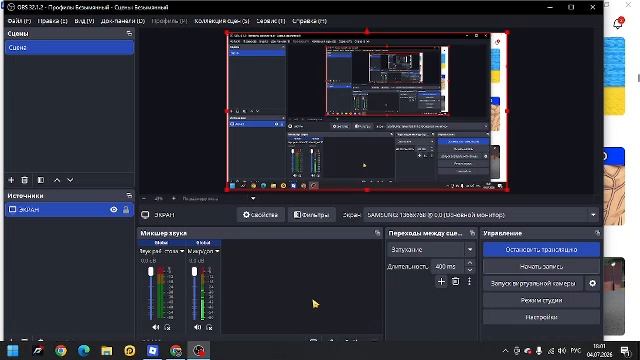Open Microsoft Edge from taskbar
640x360 pixels.
pyautogui.click(x=84, y=351)
